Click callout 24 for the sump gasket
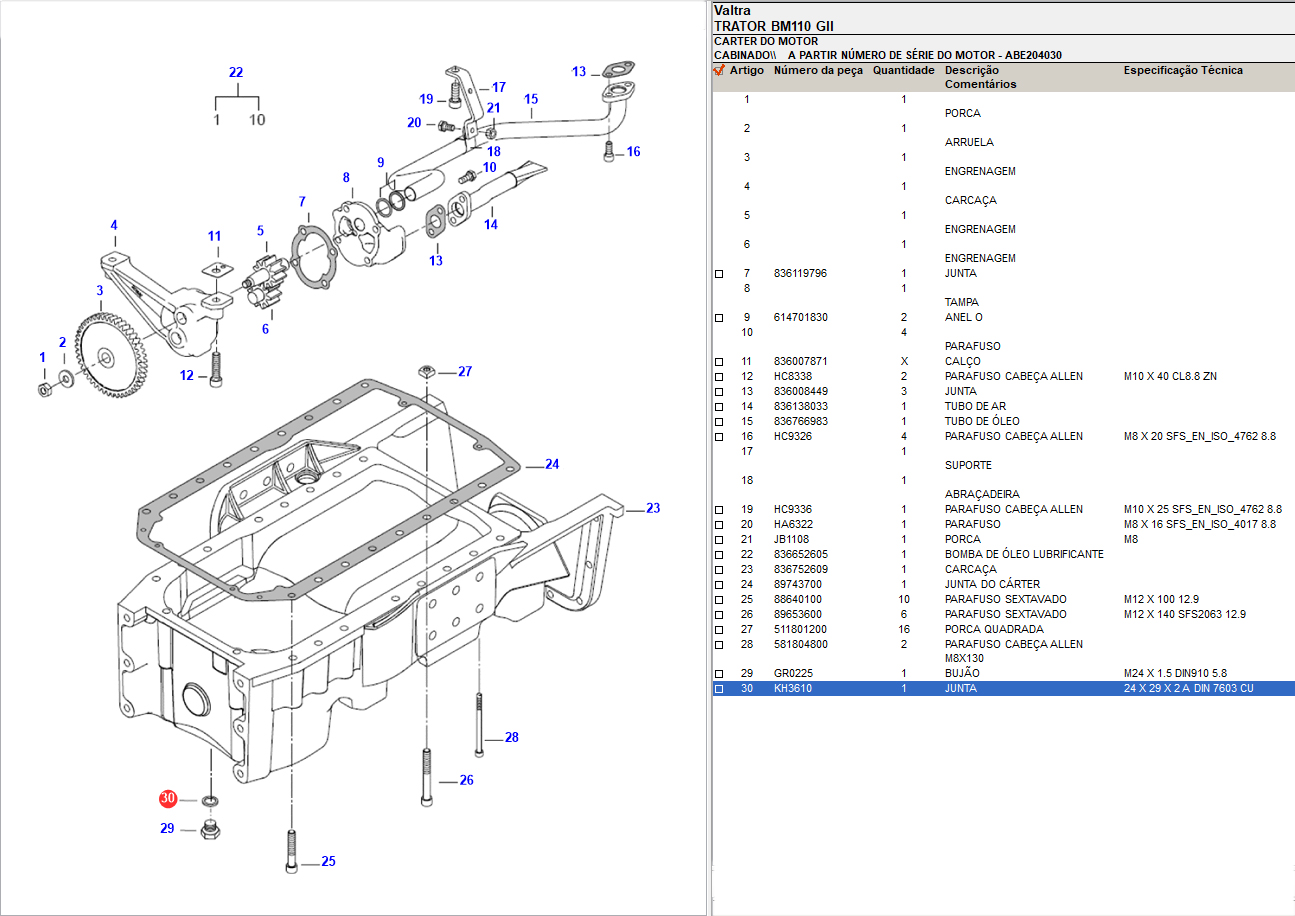Screen dimensions: 1295x916 [x=552, y=464]
